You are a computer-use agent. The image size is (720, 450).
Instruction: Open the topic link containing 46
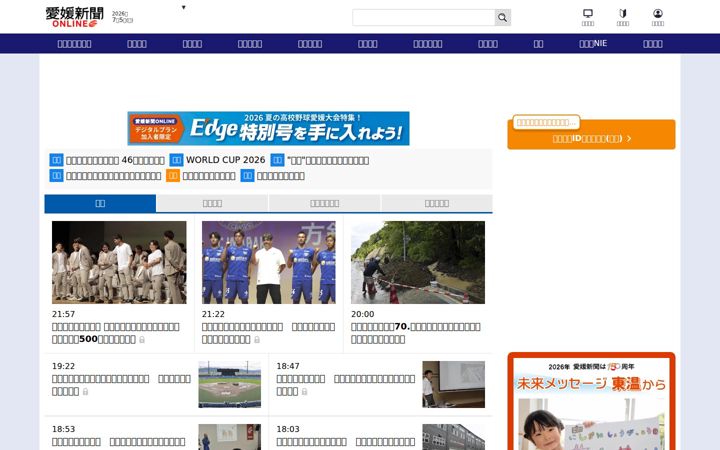click(x=115, y=160)
